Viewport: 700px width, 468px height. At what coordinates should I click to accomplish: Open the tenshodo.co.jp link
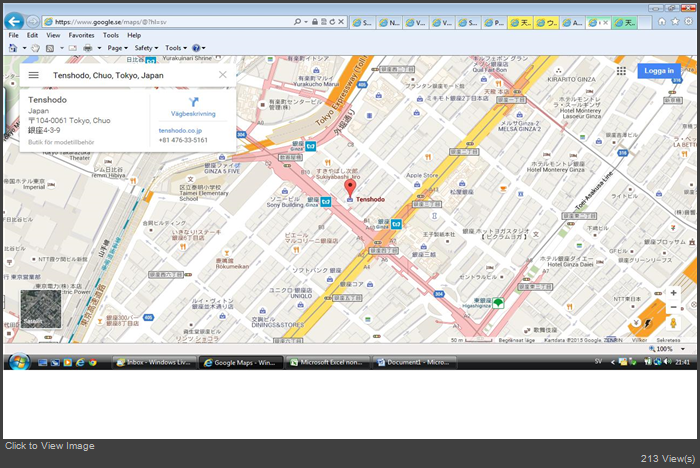tap(180, 130)
